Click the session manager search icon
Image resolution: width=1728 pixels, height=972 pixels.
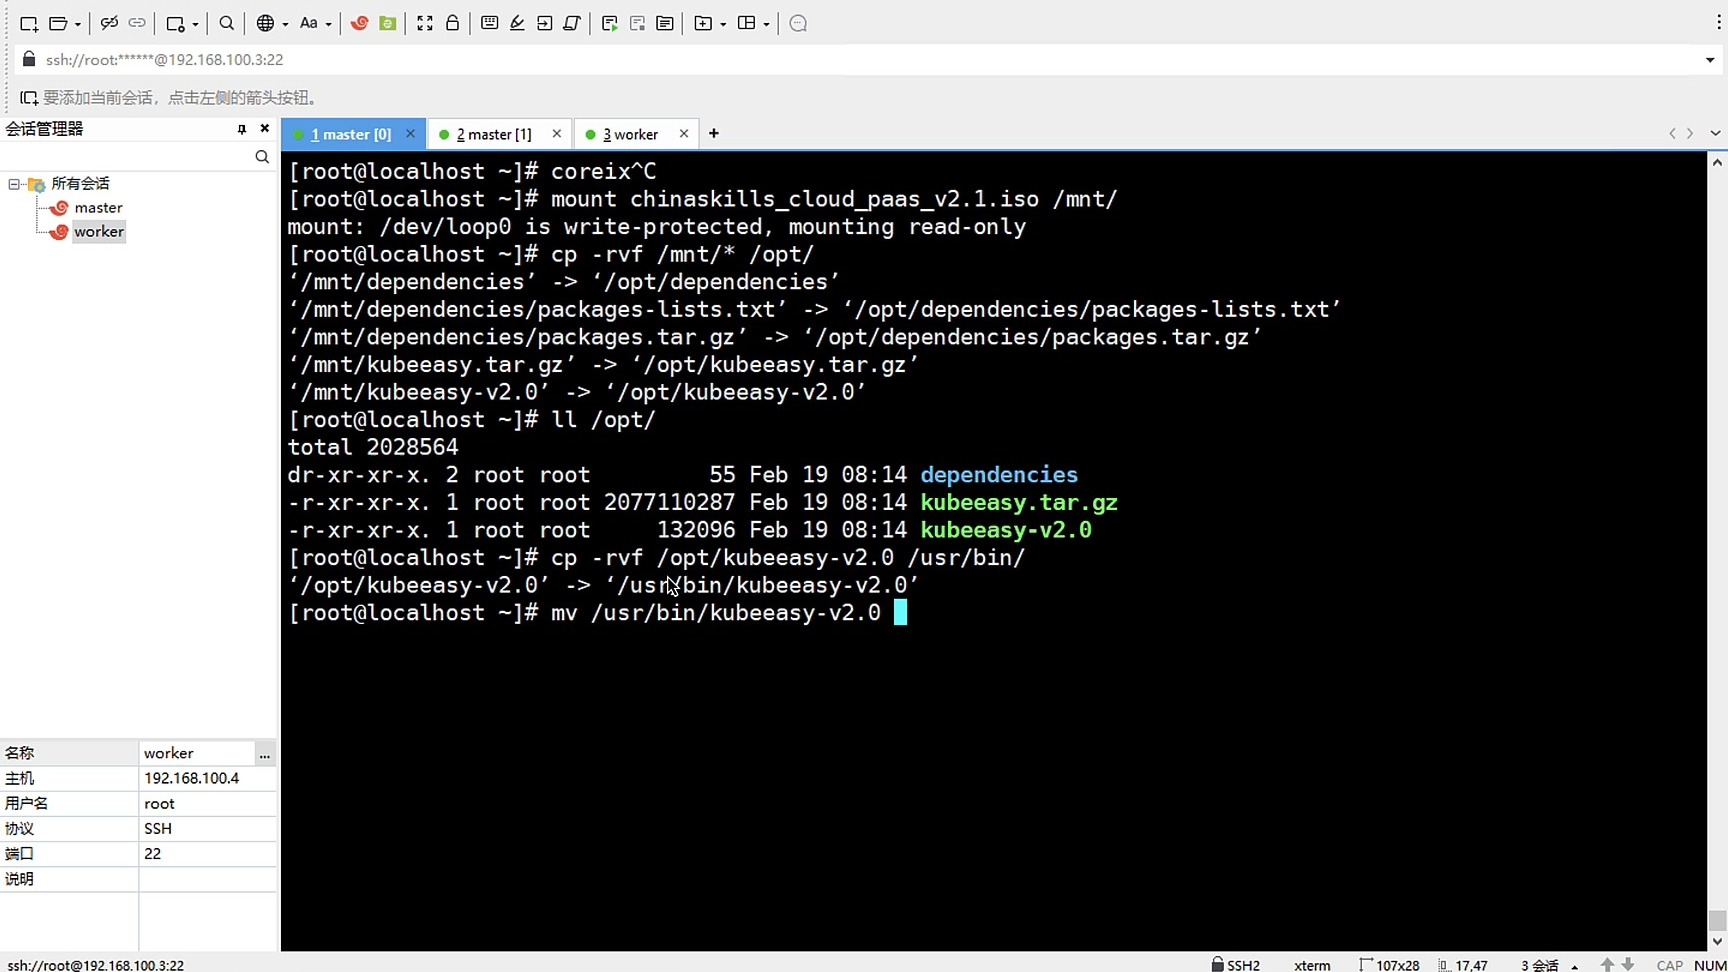coord(262,157)
